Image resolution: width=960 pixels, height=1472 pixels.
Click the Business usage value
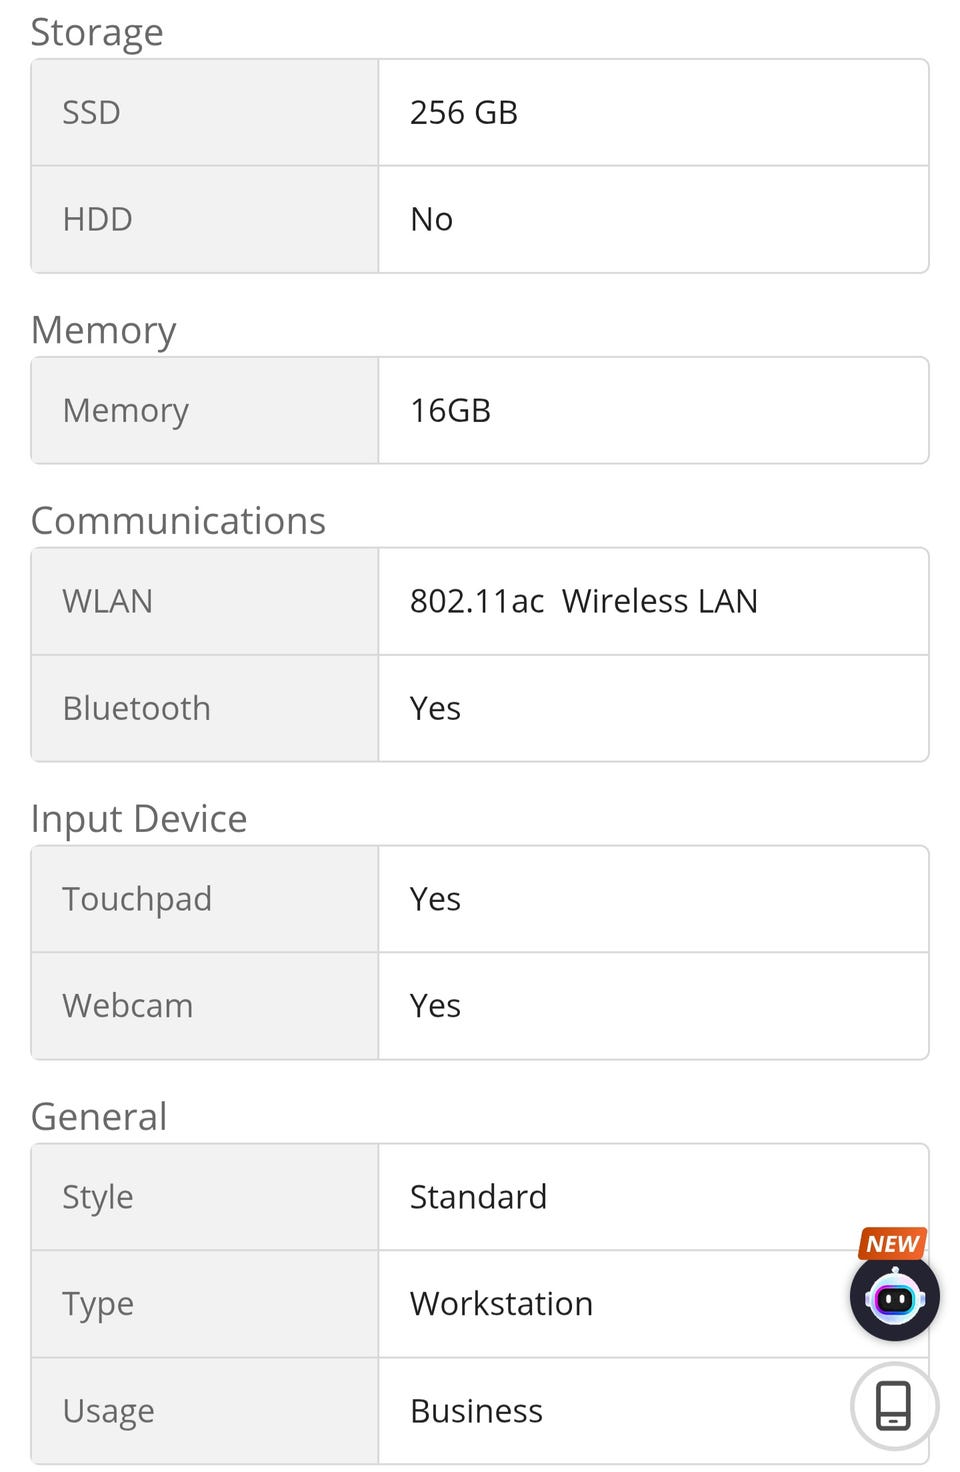tap(476, 1411)
